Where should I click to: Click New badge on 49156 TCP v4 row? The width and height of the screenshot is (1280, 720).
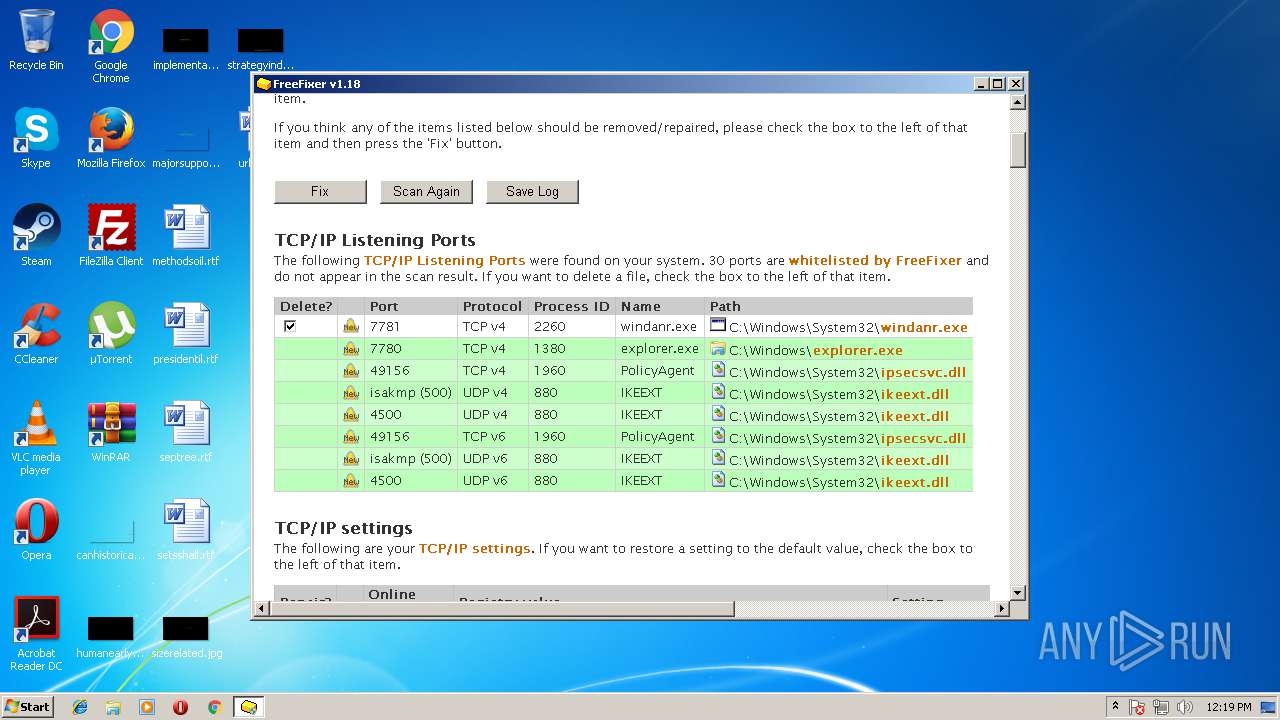pyautogui.click(x=351, y=370)
